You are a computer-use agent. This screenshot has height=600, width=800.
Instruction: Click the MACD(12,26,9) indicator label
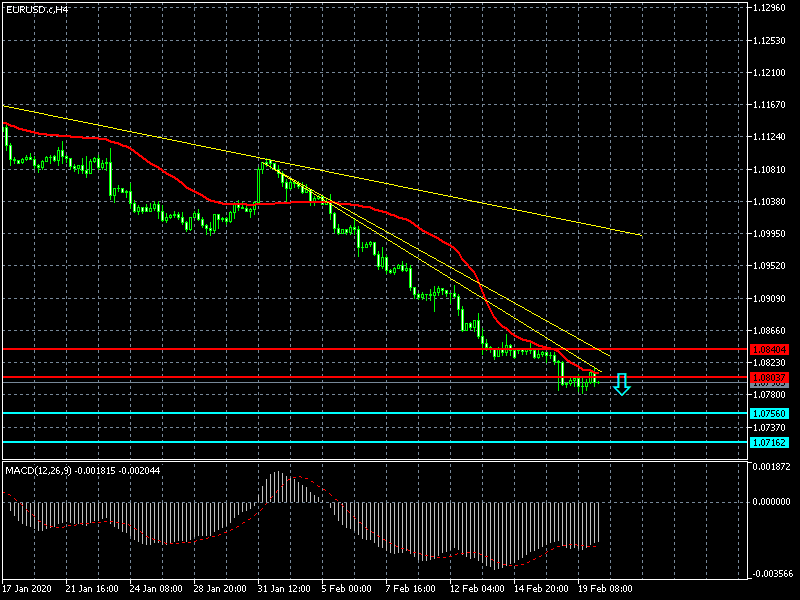point(84,470)
